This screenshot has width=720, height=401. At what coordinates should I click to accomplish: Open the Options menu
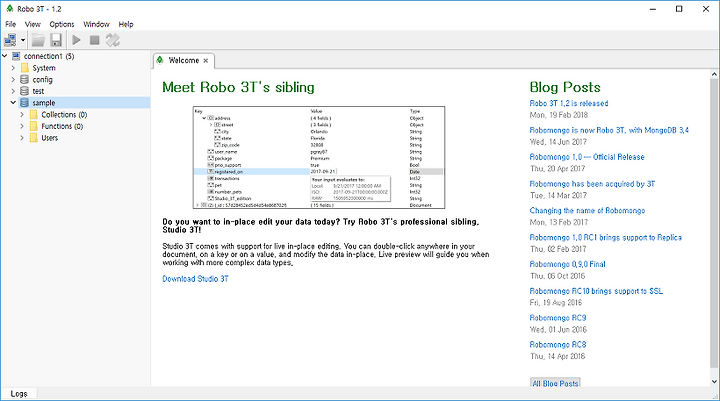tap(62, 24)
